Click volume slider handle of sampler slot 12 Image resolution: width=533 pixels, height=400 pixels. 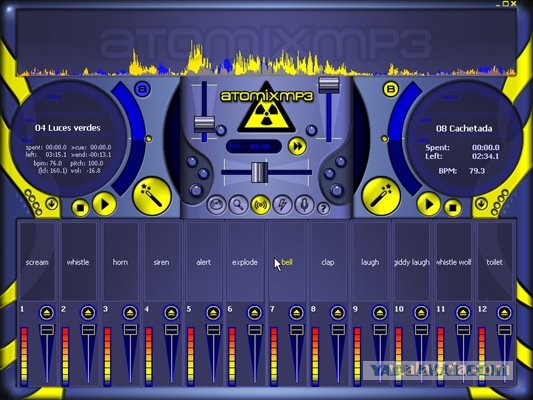click(x=504, y=330)
